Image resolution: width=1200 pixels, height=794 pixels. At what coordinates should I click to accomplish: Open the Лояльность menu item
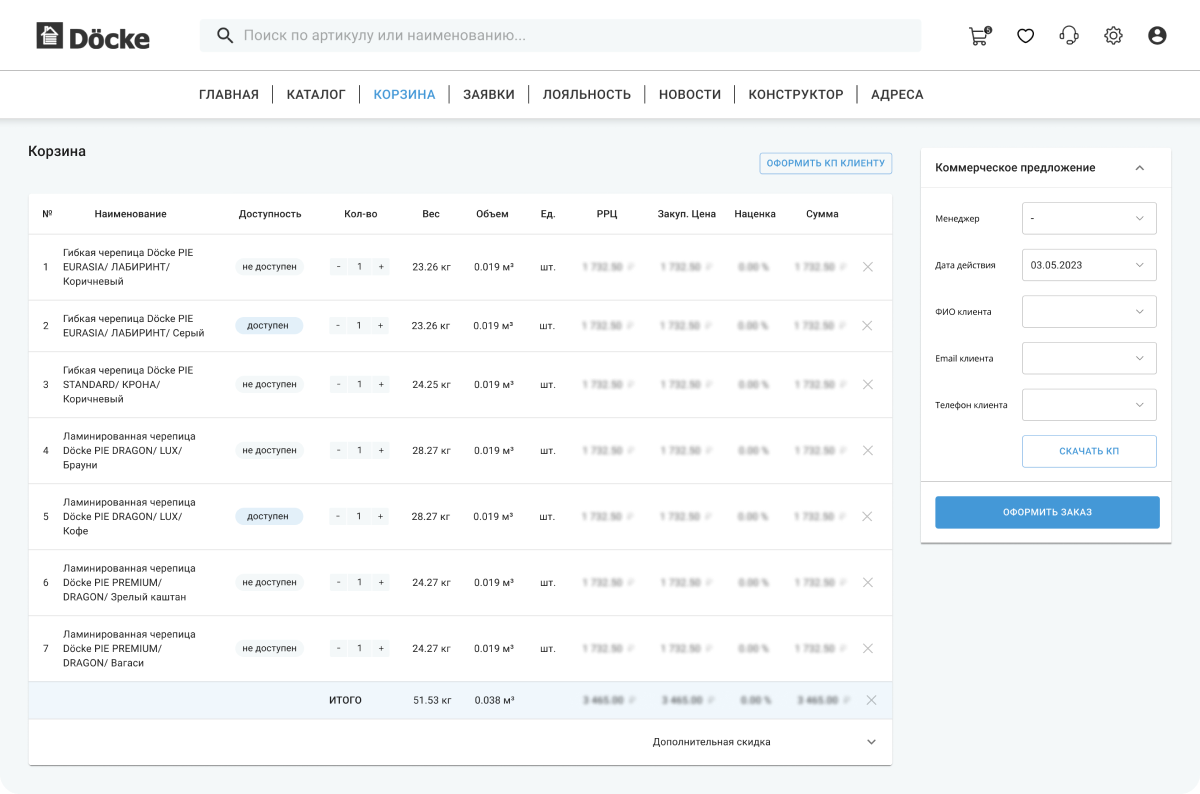pyautogui.click(x=587, y=94)
